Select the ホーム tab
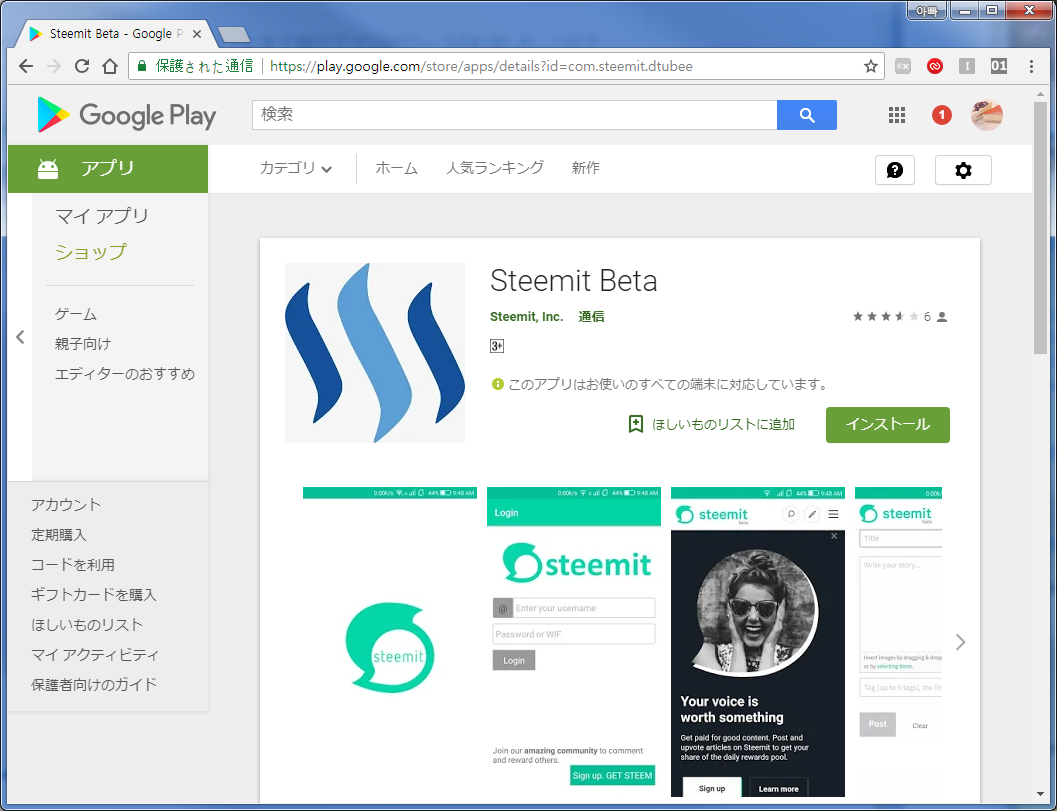Viewport: 1057px width, 811px height. coord(396,168)
